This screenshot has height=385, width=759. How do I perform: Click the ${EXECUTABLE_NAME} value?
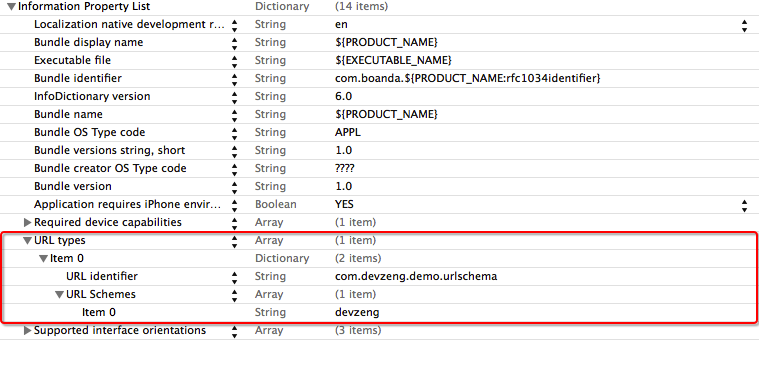point(393,60)
